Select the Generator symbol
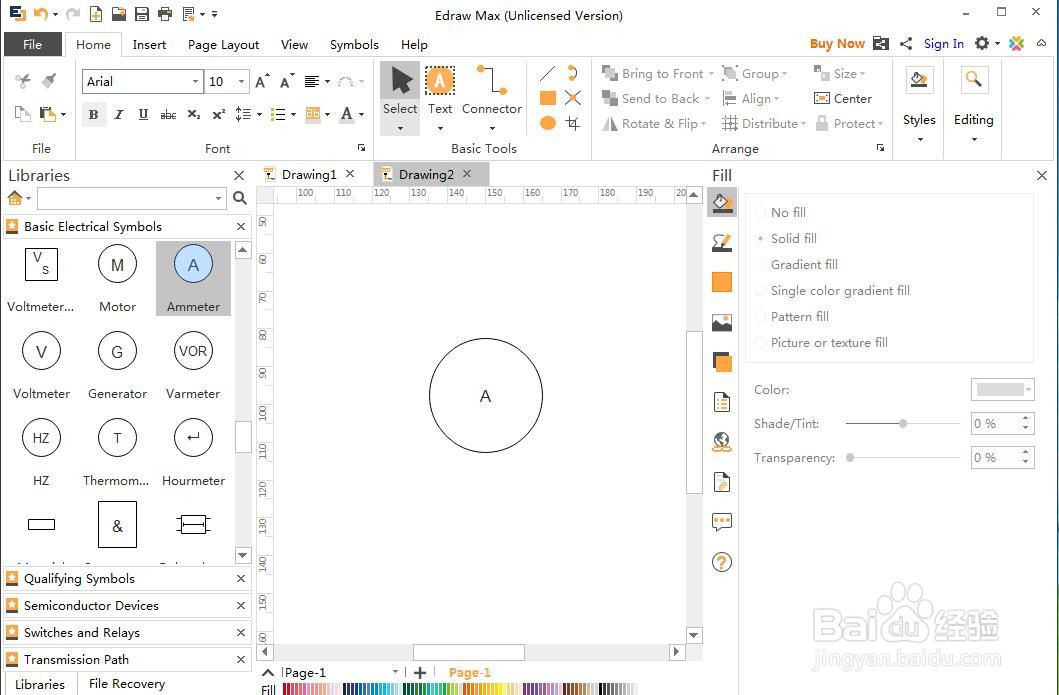Image resolution: width=1059 pixels, height=695 pixels. pyautogui.click(x=118, y=365)
